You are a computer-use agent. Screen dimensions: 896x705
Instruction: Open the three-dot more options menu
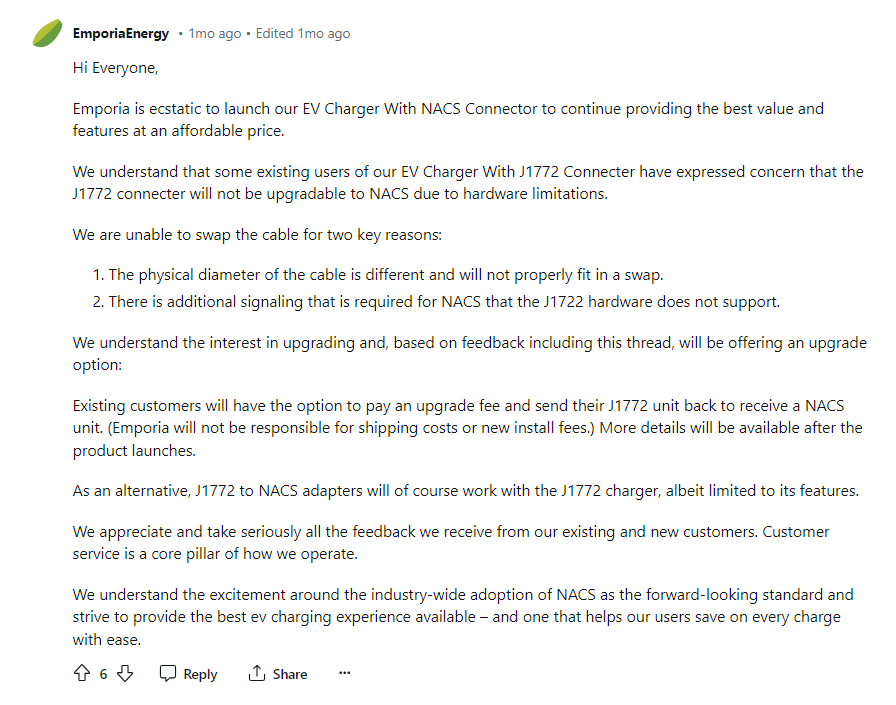tap(344, 673)
